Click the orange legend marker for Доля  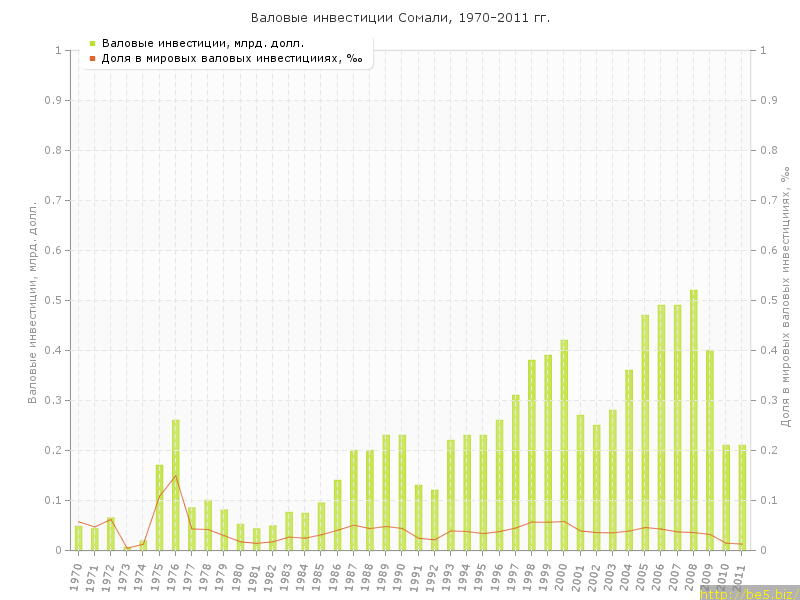point(92,58)
